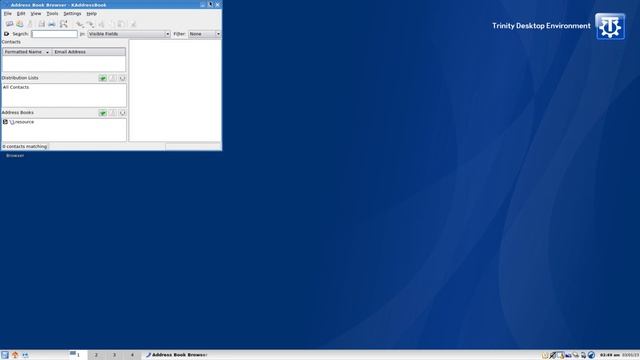Close the KAddressBook window
This screenshot has width=640, height=360.
(x=218, y=4)
